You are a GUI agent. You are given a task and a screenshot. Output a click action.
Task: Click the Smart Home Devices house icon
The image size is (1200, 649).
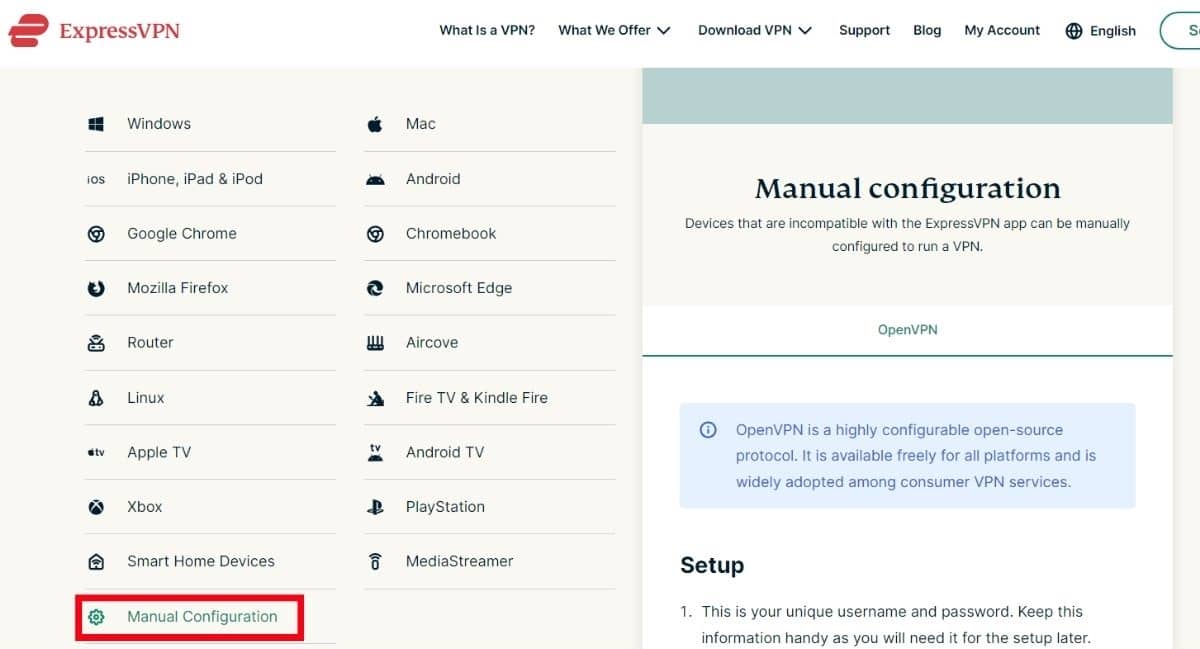[x=96, y=562]
